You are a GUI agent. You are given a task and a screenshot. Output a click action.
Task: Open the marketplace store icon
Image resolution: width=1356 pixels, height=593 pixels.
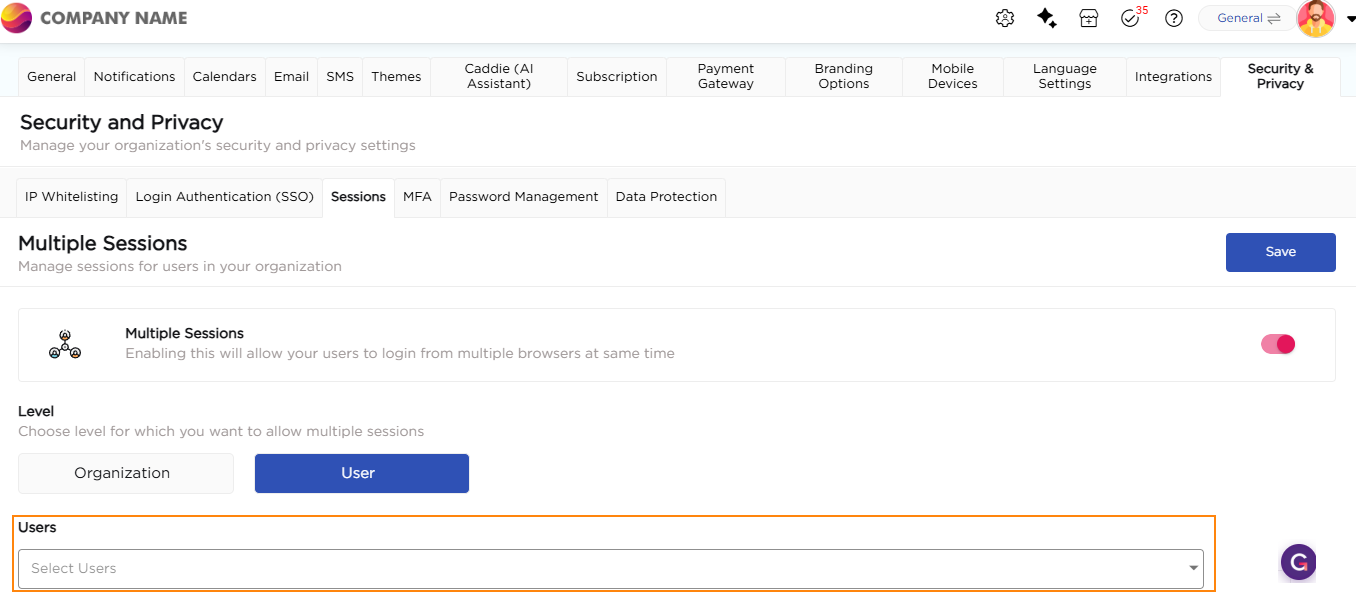pos(1089,18)
